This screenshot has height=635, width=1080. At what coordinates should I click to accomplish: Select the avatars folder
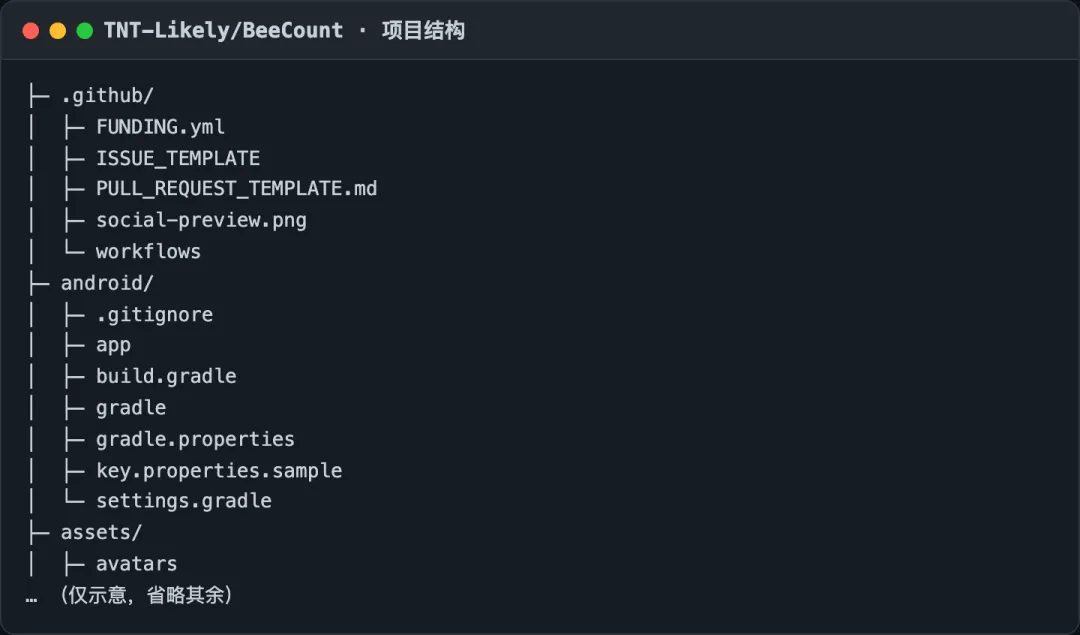[x=136, y=564]
